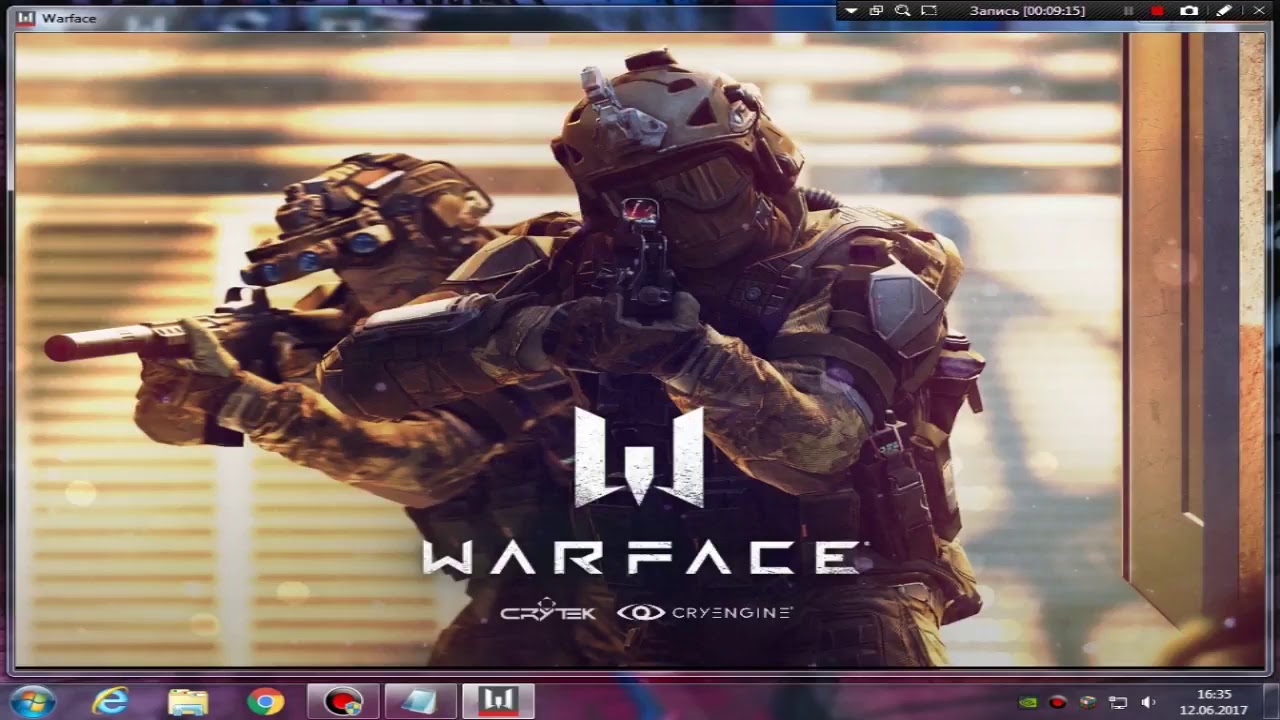Open the Windows Start menu
Image resolution: width=1280 pixels, height=720 pixels.
tap(35, 701)
